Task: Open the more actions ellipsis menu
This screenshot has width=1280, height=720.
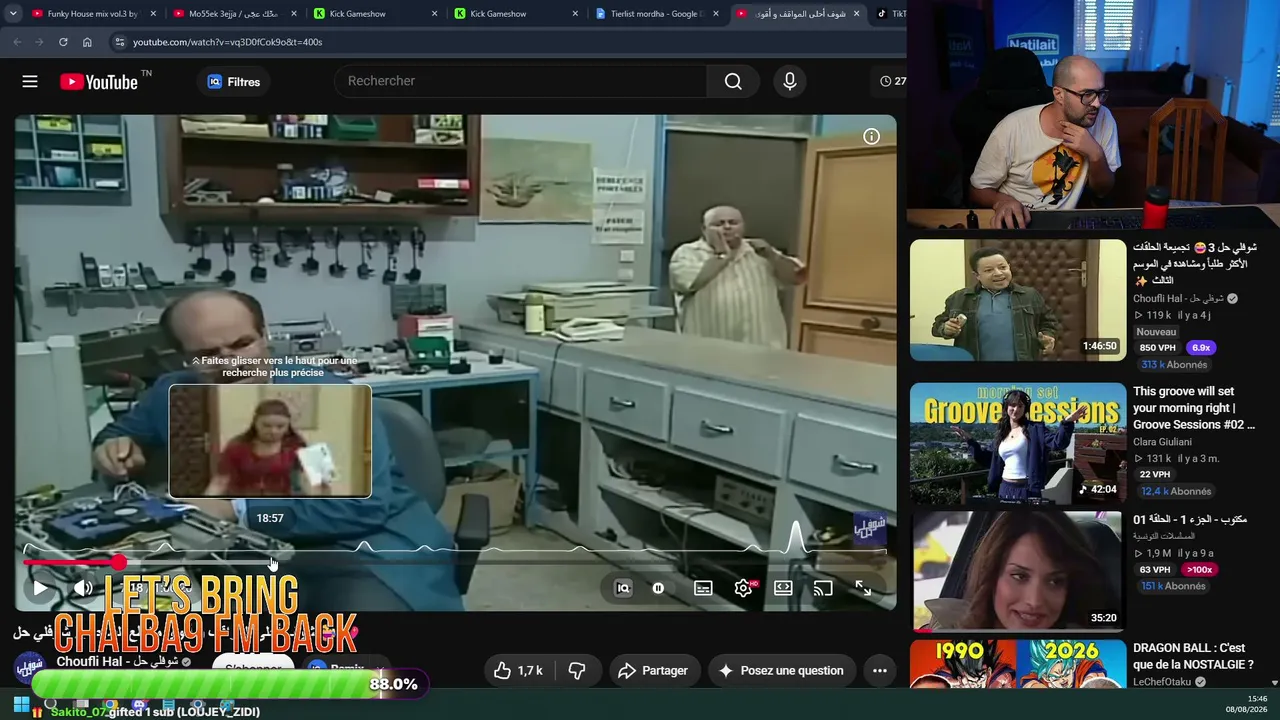Action: 880,670
